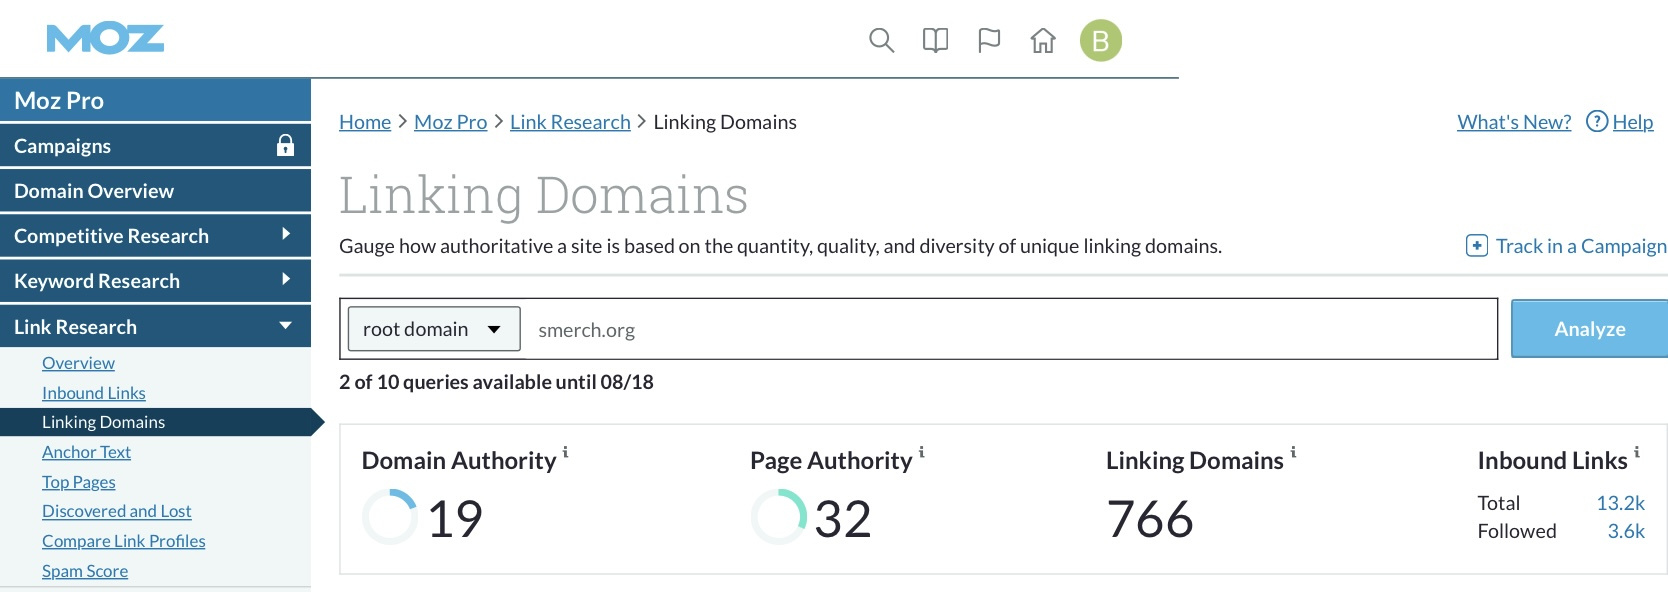Open Keyword Research menu item
Viewport: 1668px width, 592px height.
pos(155,281)
